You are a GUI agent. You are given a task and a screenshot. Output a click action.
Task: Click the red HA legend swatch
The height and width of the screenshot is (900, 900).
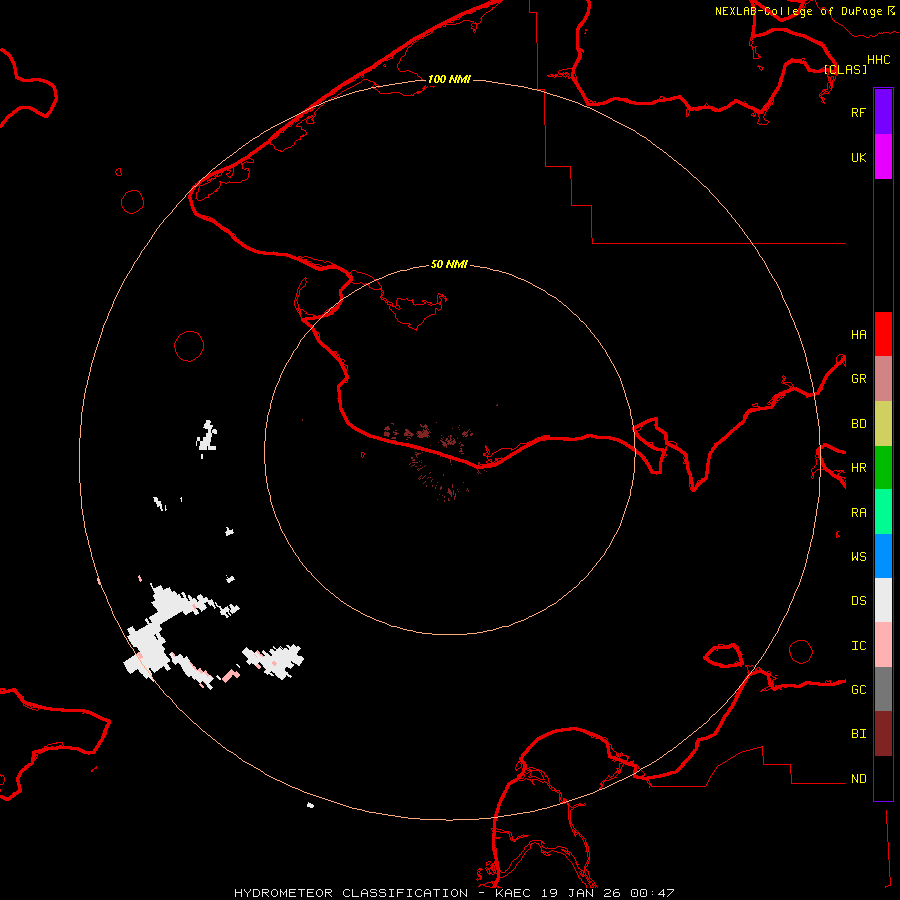(x=883, y=334)
